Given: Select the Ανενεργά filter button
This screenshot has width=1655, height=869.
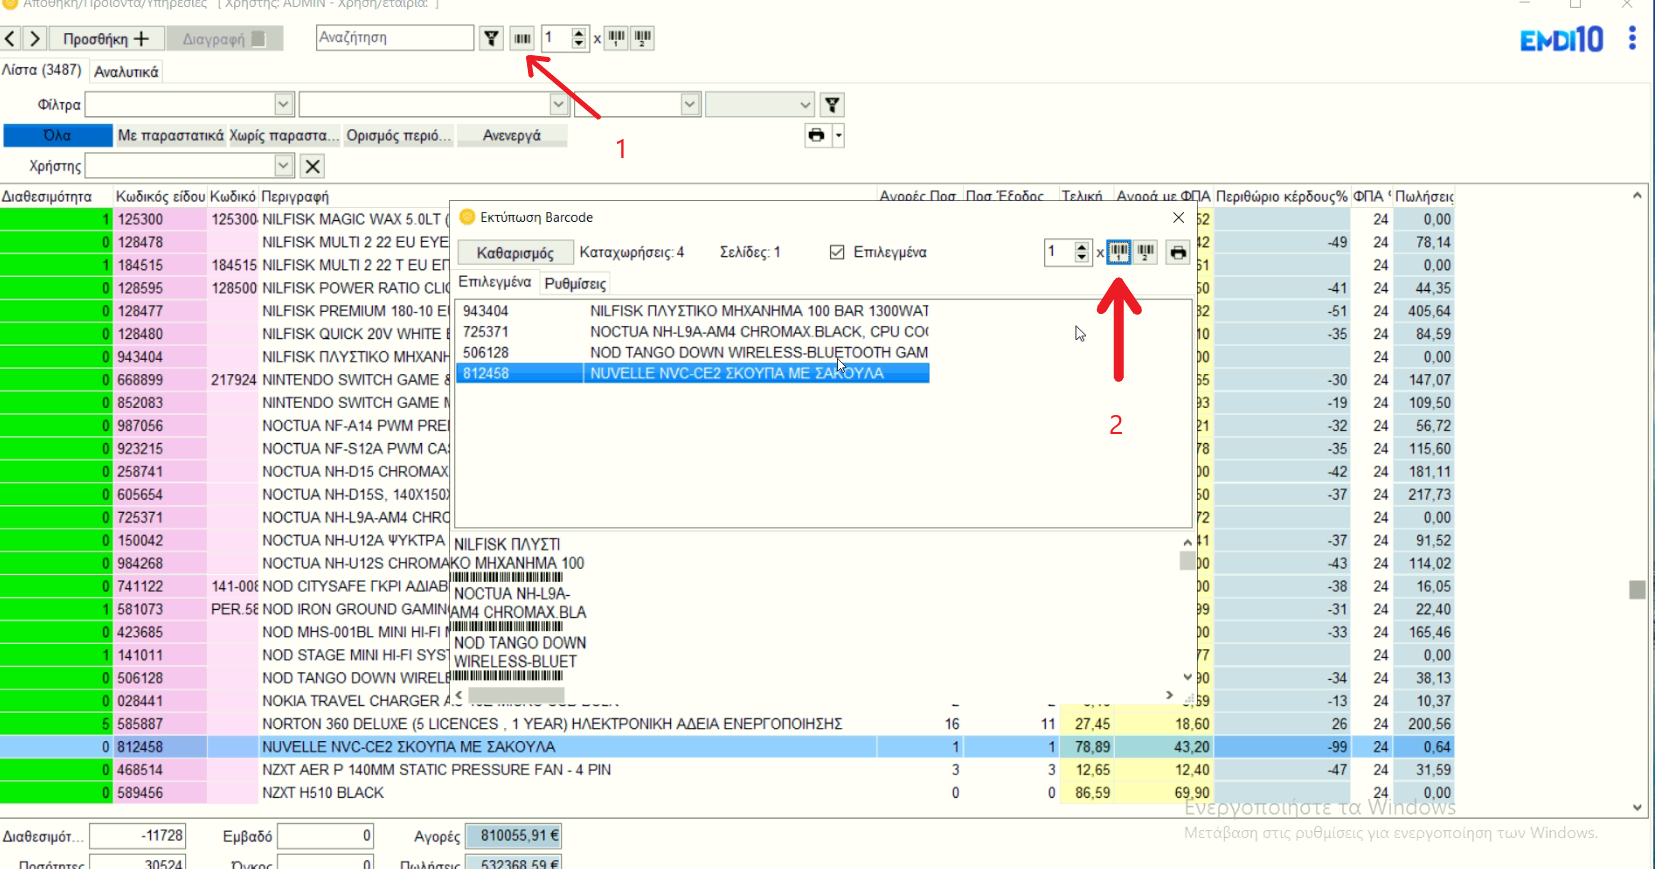Looking at the screenshot, I should pyautogui.click(x=512, y=135).
